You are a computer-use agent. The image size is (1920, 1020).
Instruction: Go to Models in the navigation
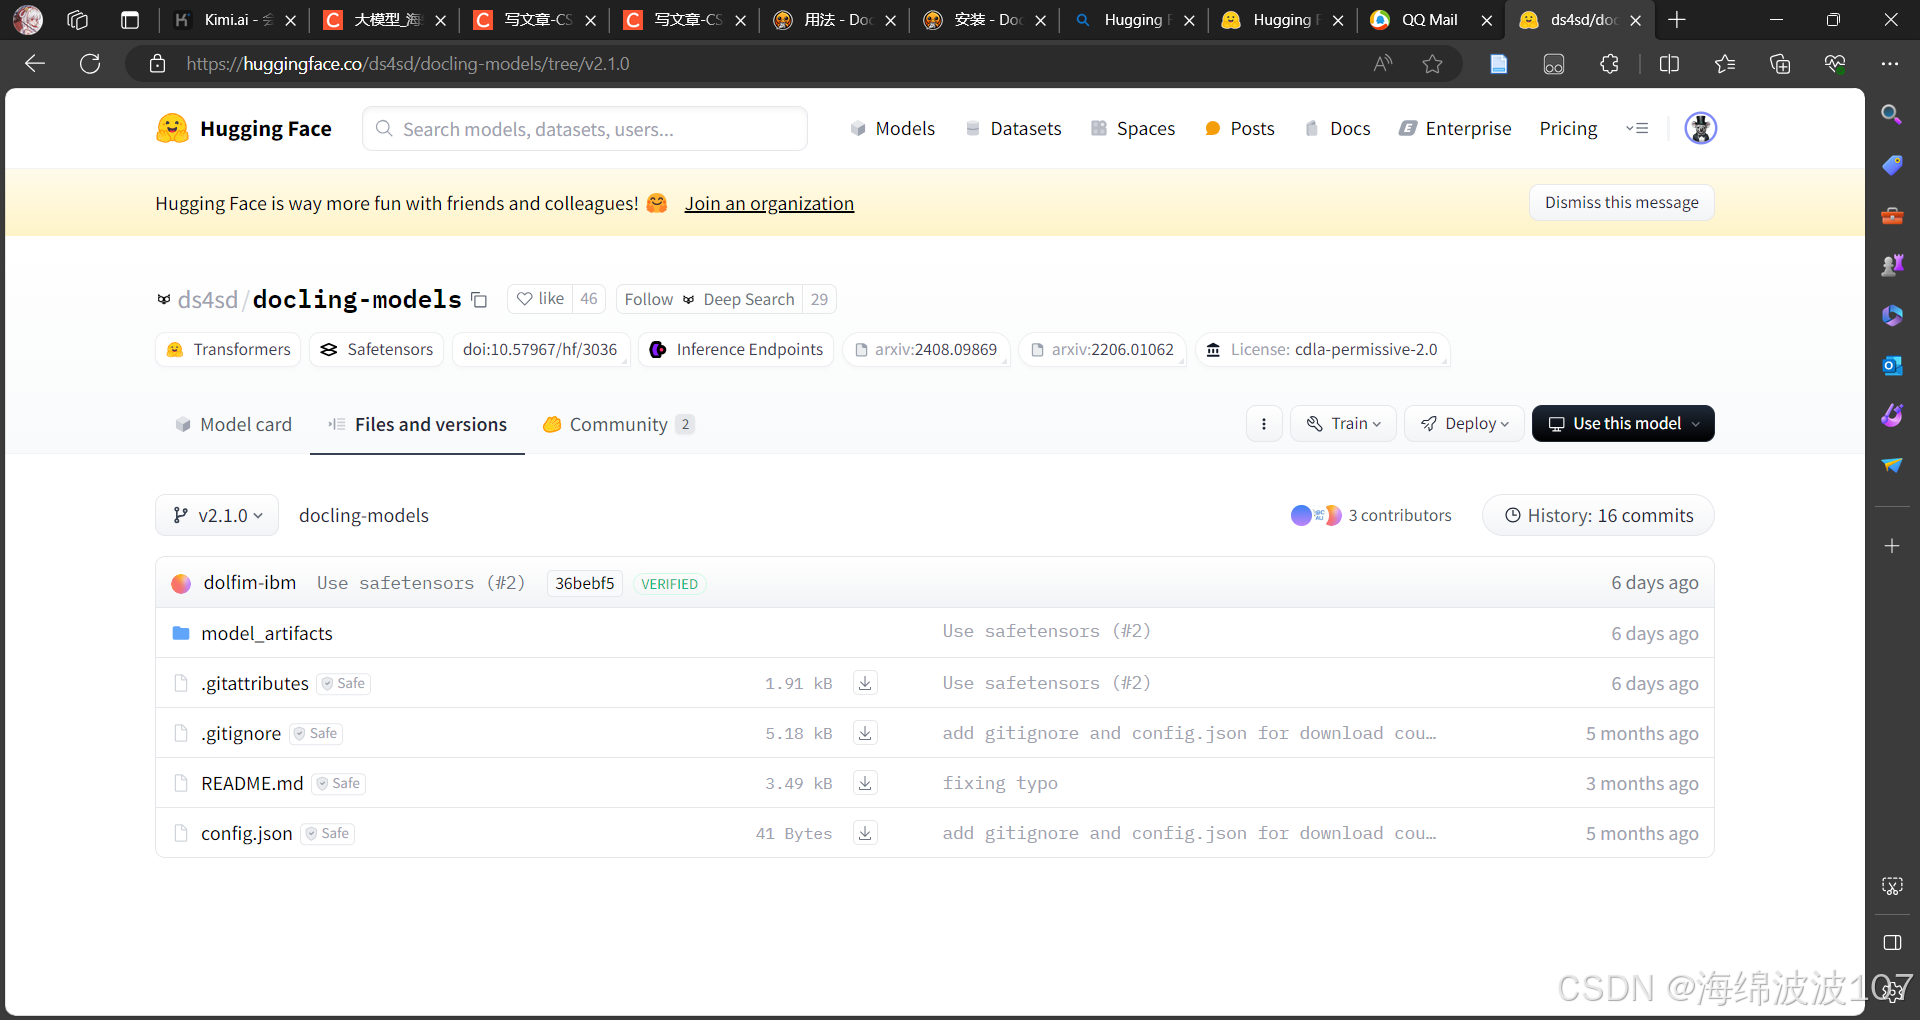[892, 128]
